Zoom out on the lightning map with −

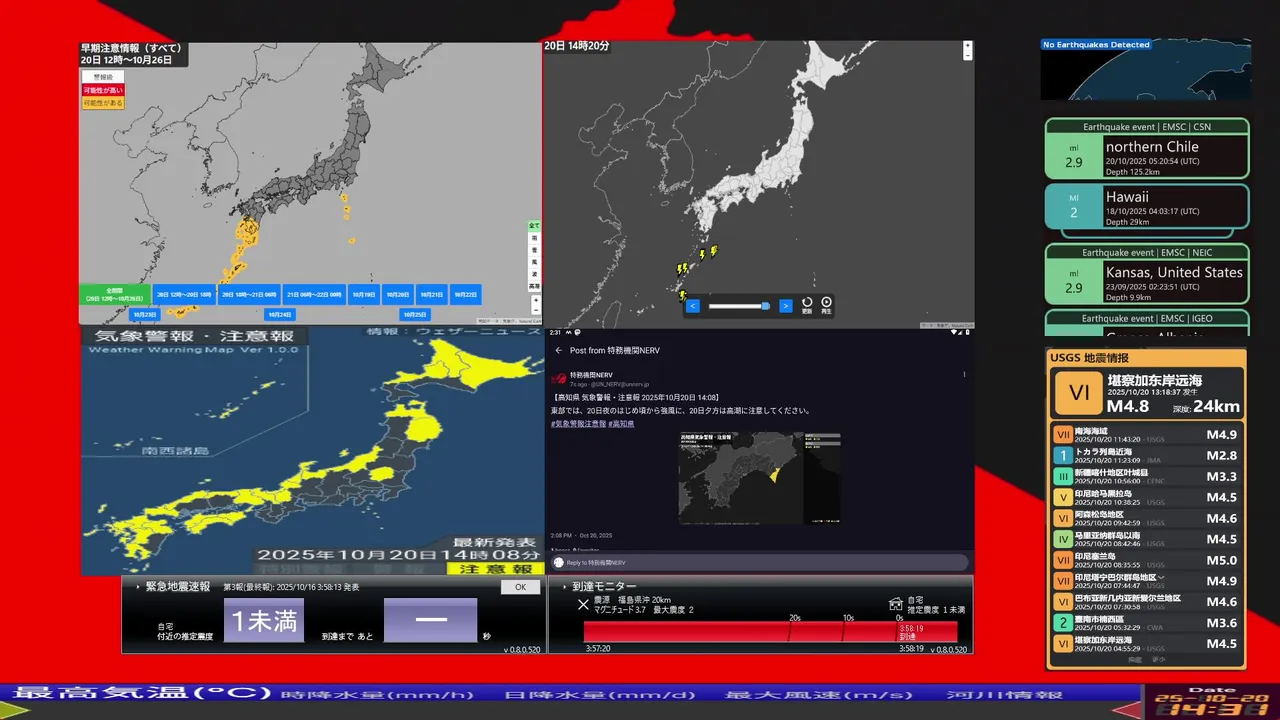coord(968,55)
